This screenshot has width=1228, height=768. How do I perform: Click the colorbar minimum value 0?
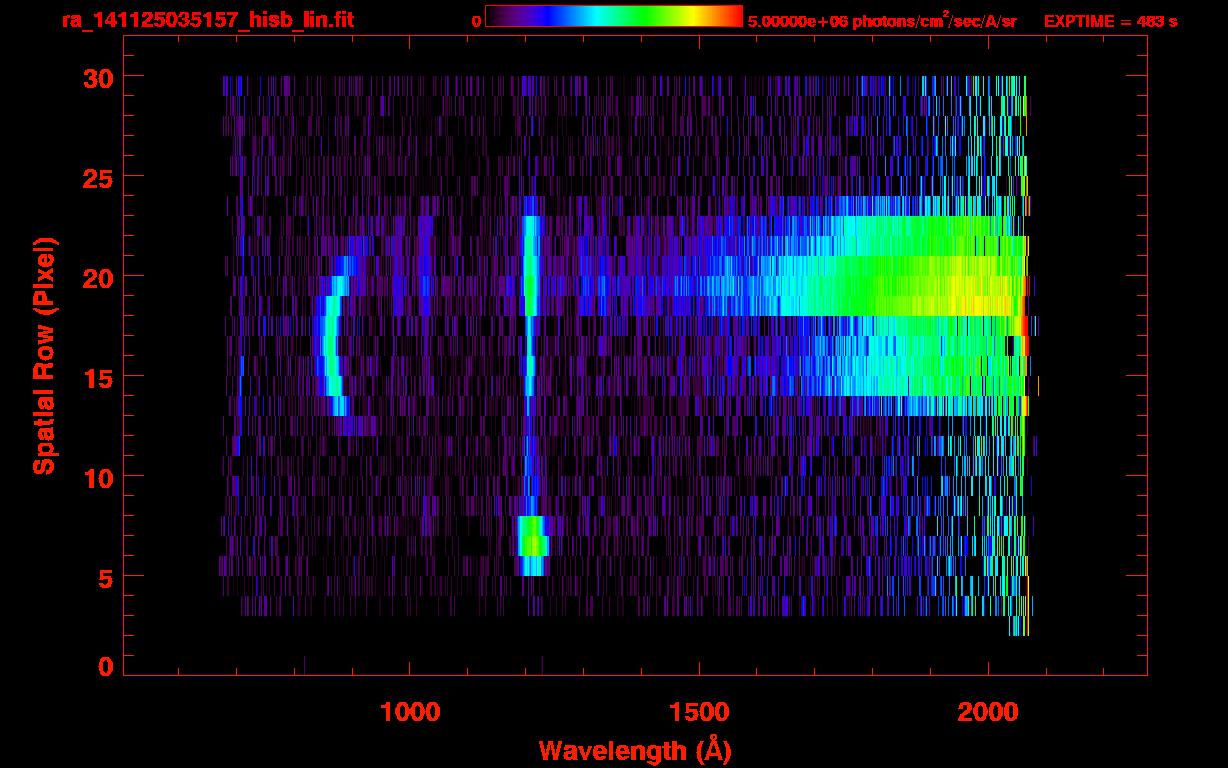point(476,21)
